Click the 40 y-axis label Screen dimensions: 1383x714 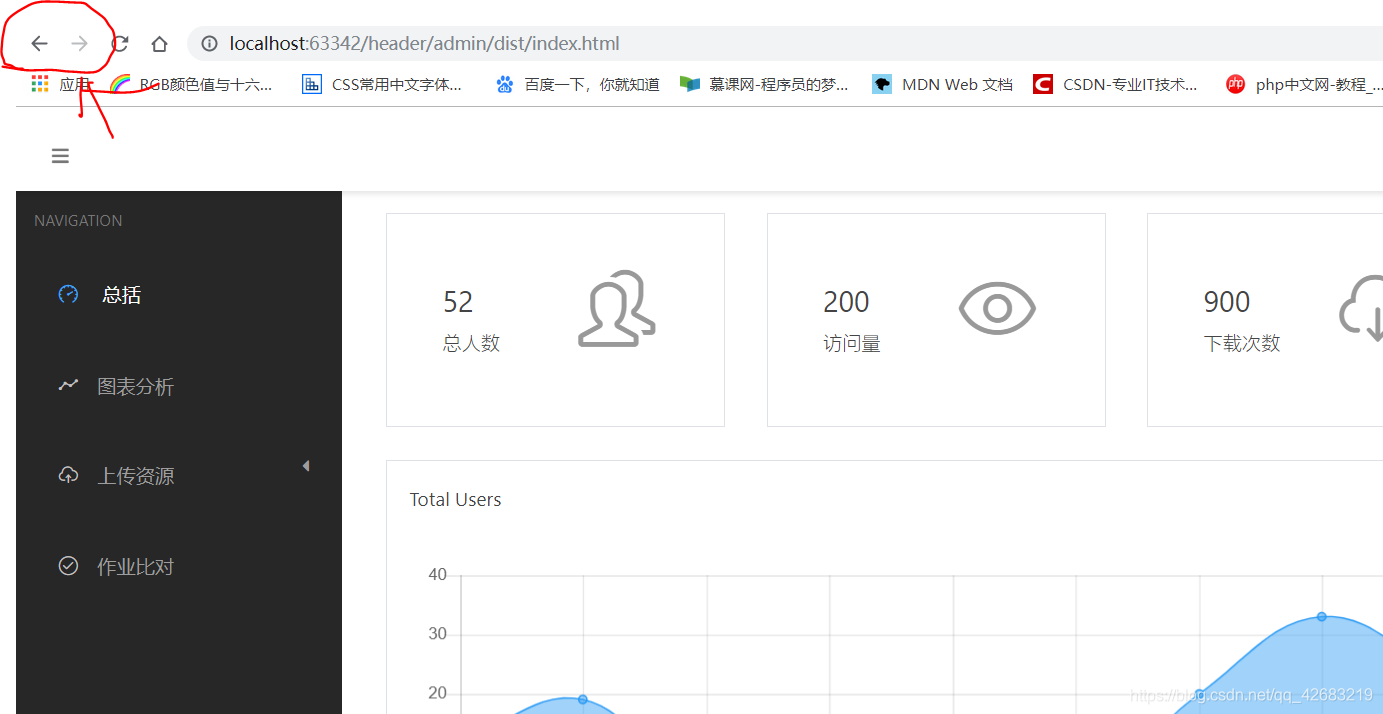pyautogui.click(x=437, y=575)
